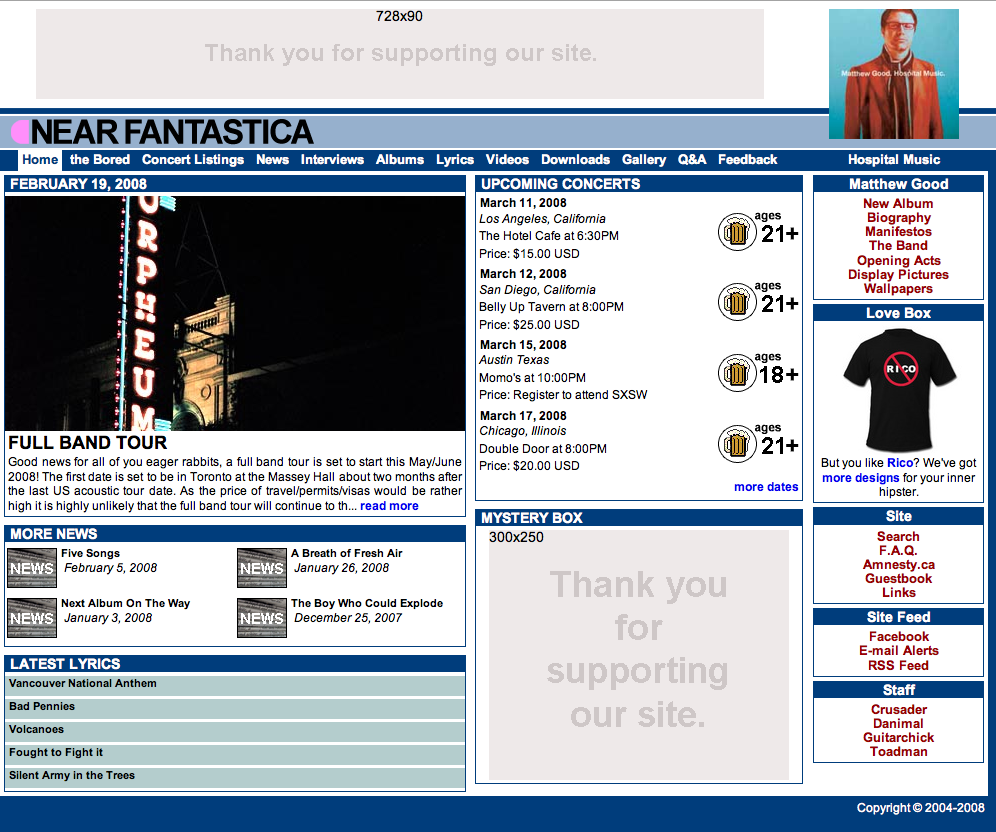Open staff member Guitarchick's link
The image size is (996, 832).
(898, 737)
